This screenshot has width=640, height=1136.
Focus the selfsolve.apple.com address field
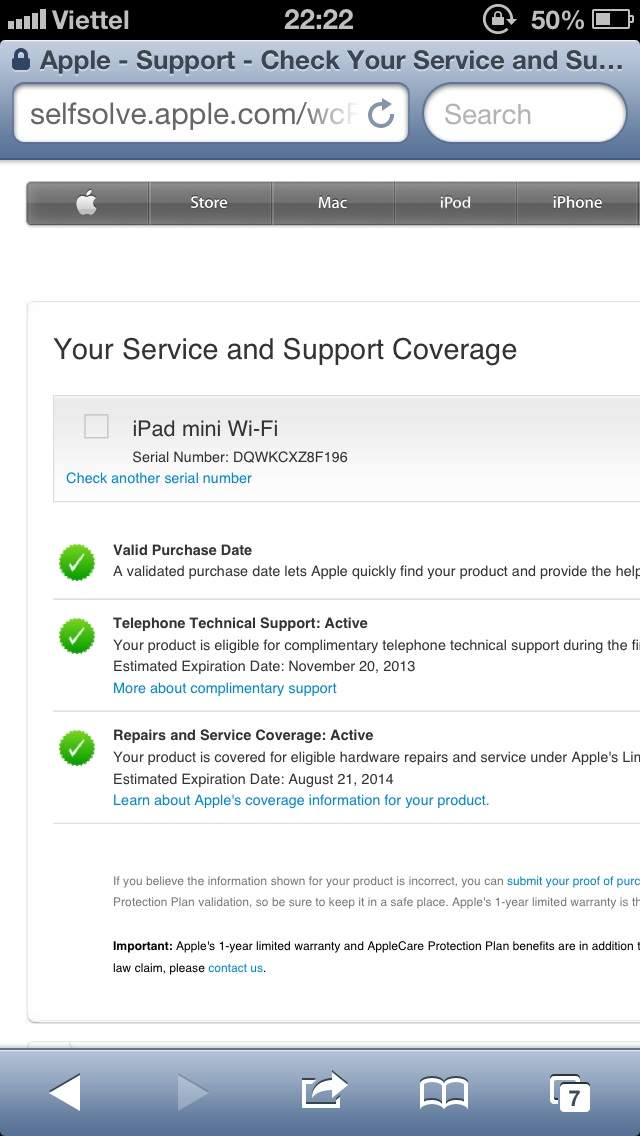click(211, 114)
